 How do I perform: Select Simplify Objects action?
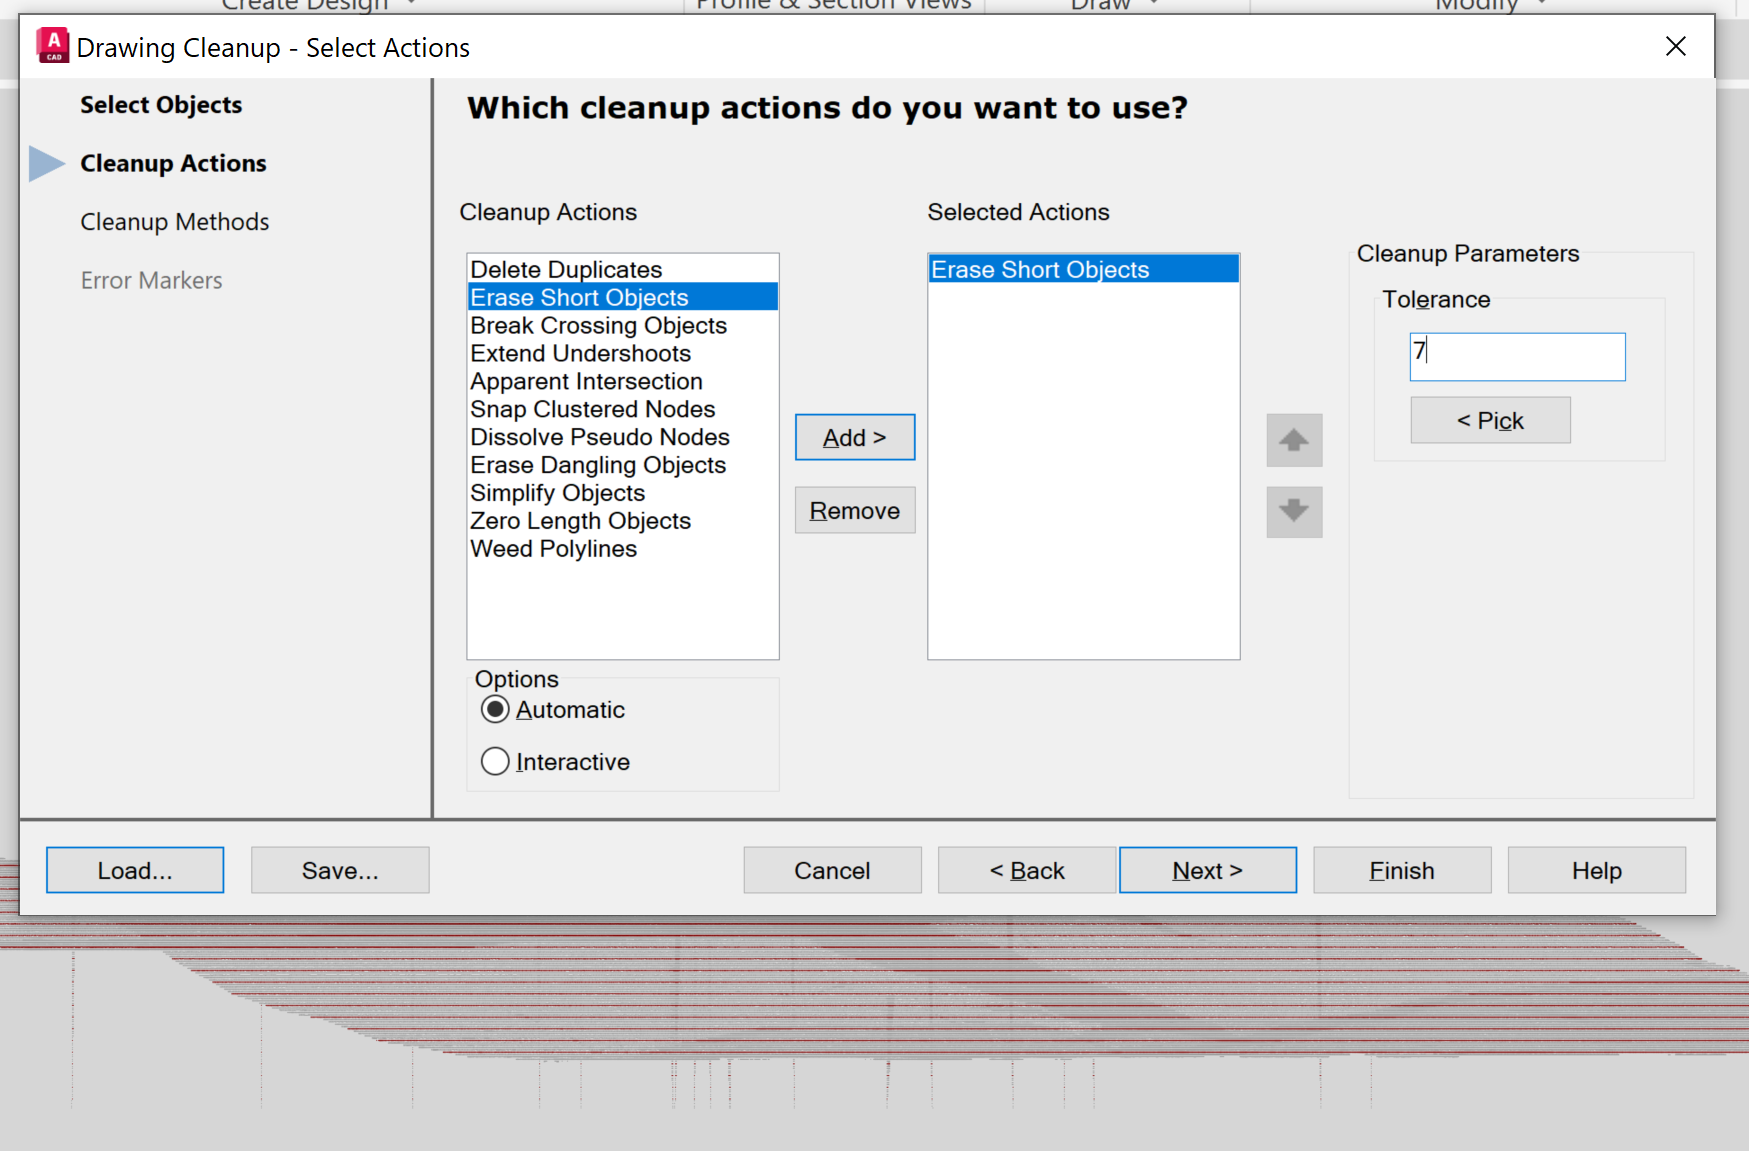[622, 494]
